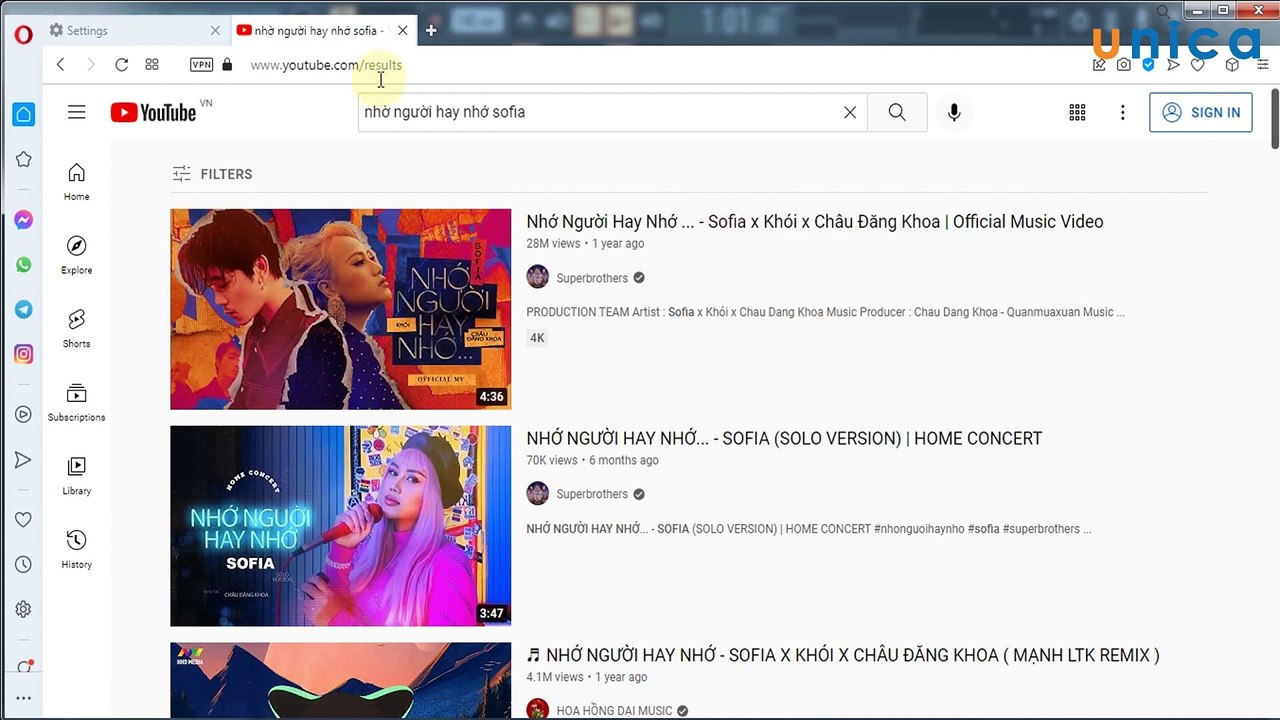Image resolution: width=1280 pixels, height=720 pixels.
Task: View site security lock info
Action: 227,65
